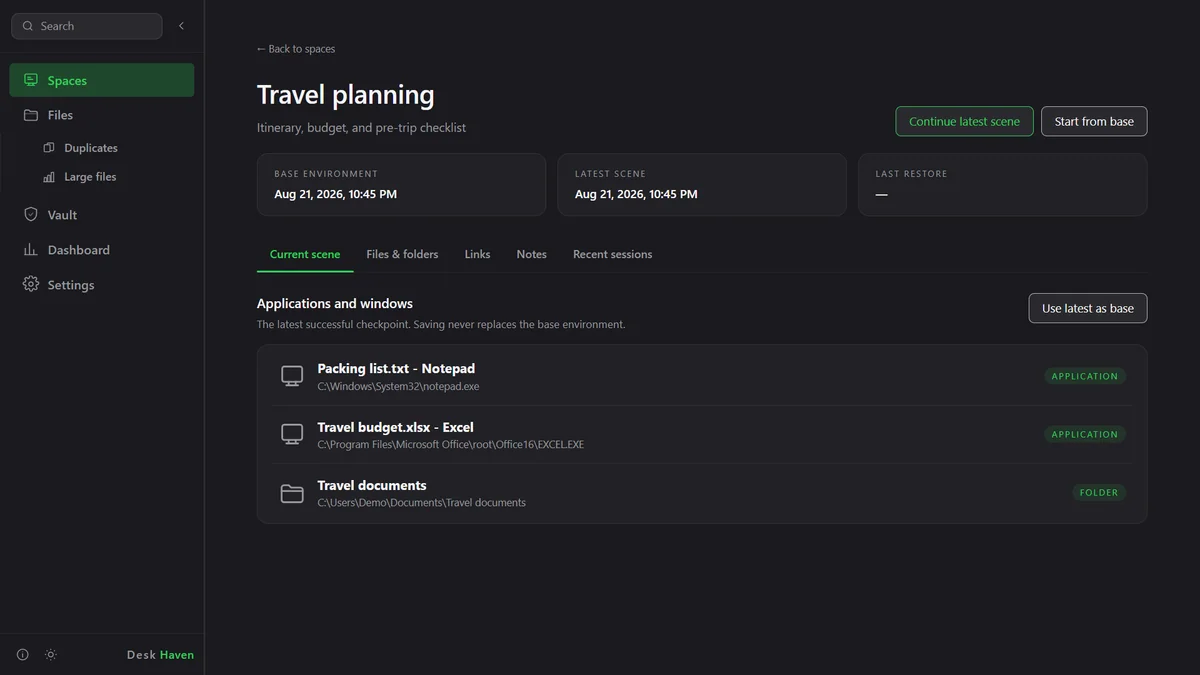Click the Files folder icon in sidebar
Viewport: 1200px width, 675px height.
31,115
